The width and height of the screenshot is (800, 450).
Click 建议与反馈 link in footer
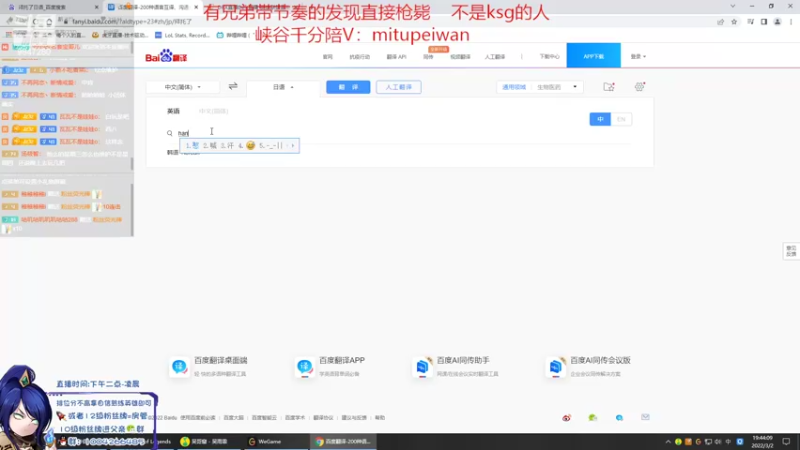tap(354, 417)
